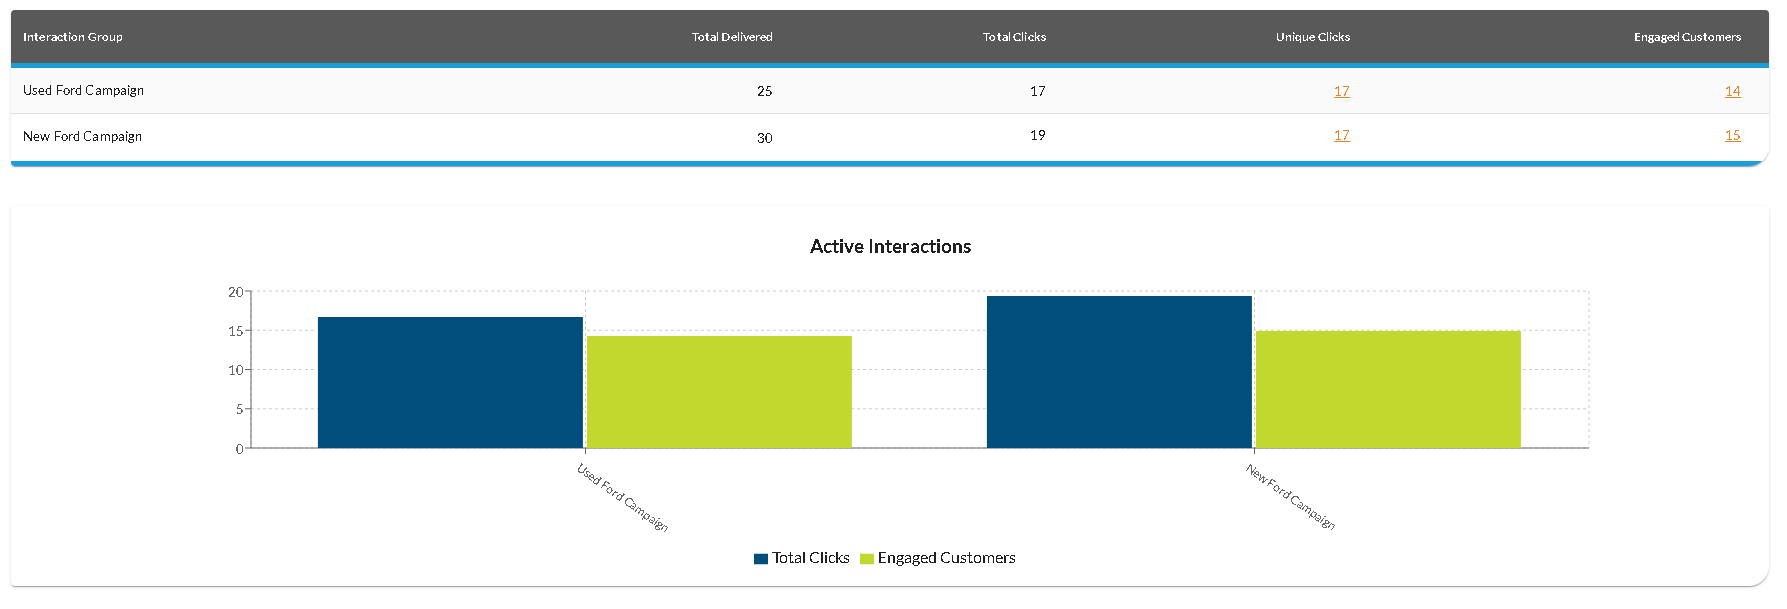Click New Ford Campaign's green Engaged Customers bar

(x=1388, y=390)
